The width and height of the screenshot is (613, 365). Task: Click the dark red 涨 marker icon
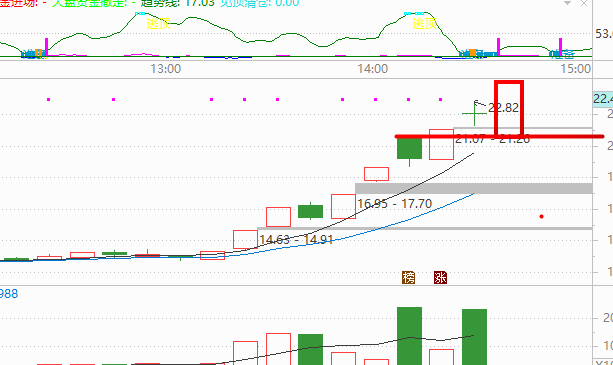(440, 277)
